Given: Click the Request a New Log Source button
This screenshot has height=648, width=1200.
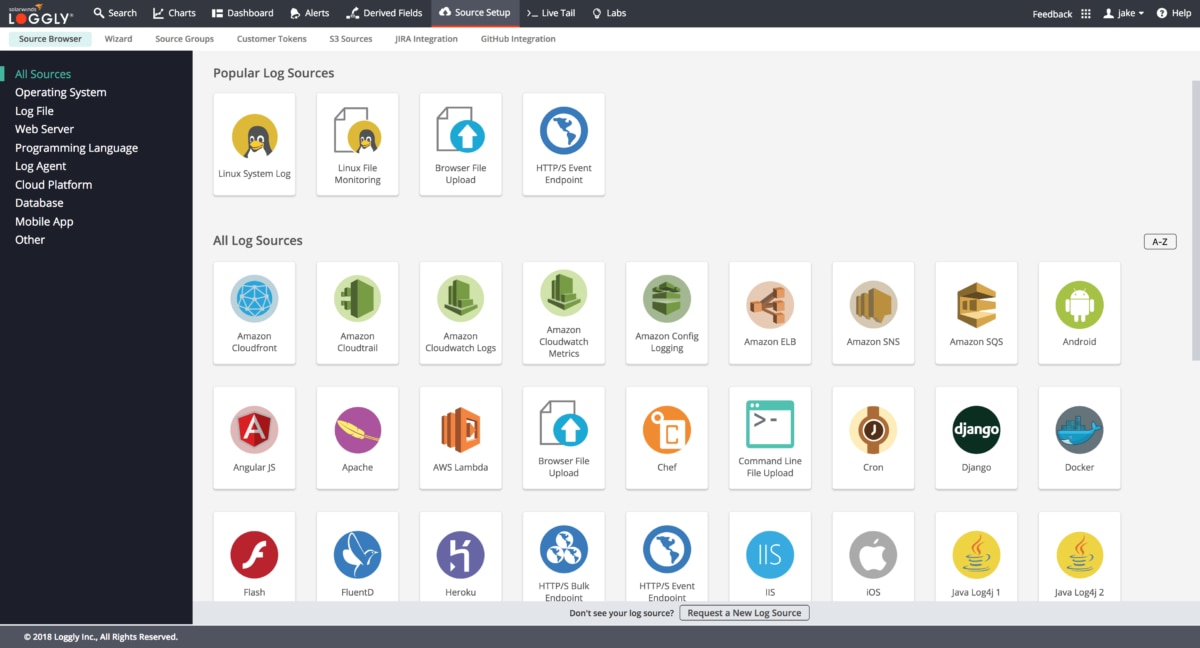Looking at the screenshot, I should 744,612.
